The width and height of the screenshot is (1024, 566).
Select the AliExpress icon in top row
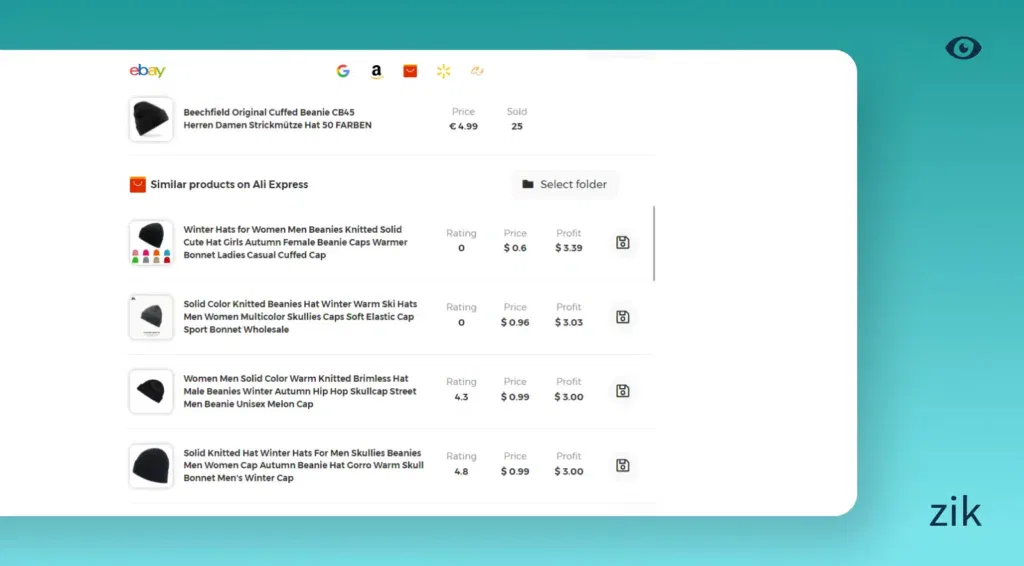(x=410, y=71)
